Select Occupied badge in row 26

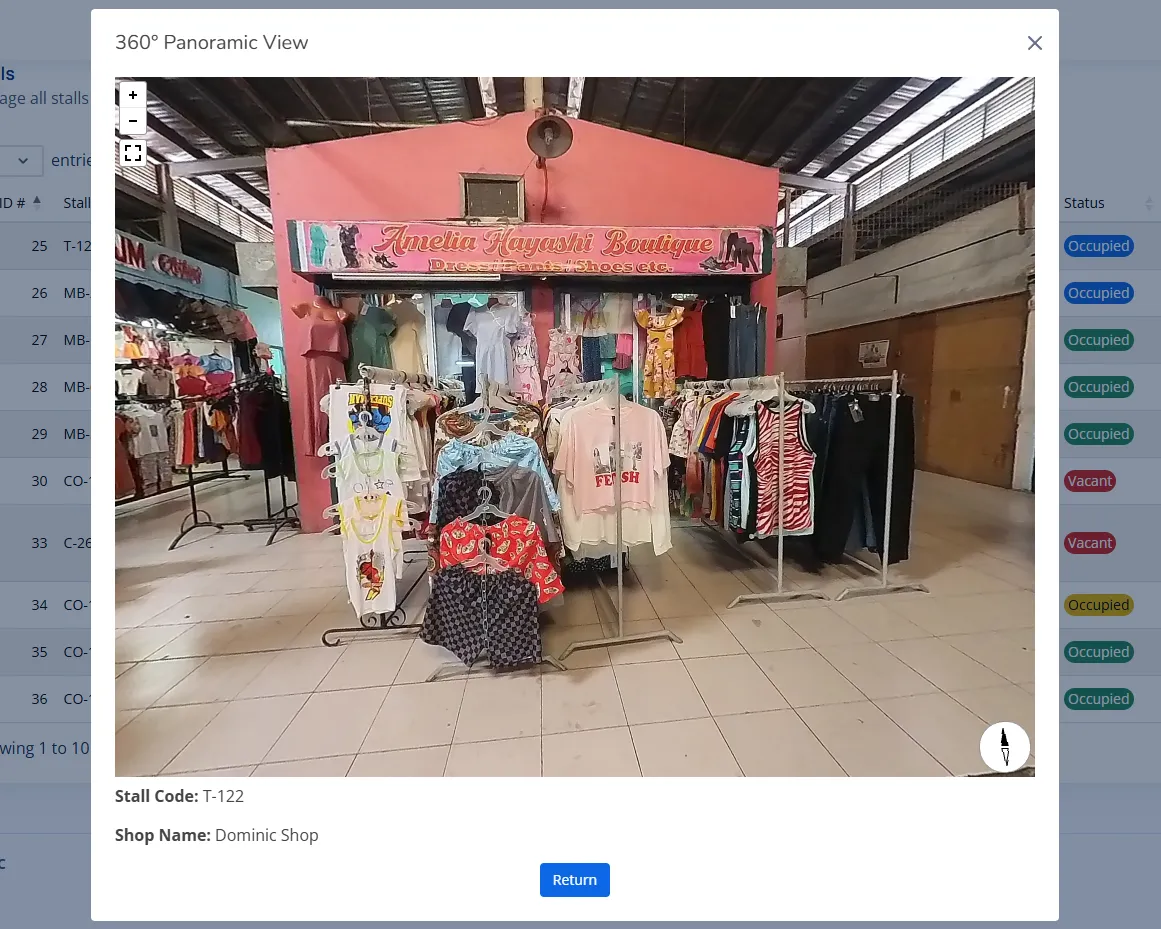(x=1098, y=293)
